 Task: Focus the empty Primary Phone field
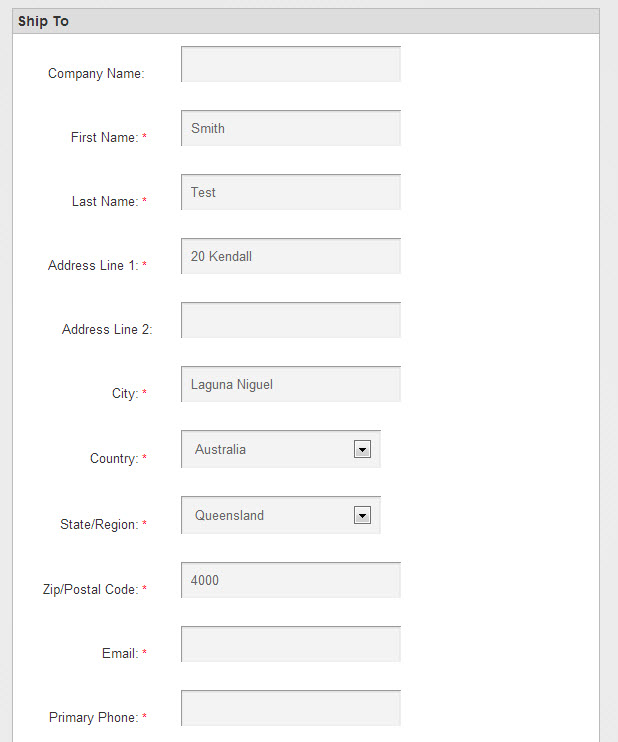(291, 708)
